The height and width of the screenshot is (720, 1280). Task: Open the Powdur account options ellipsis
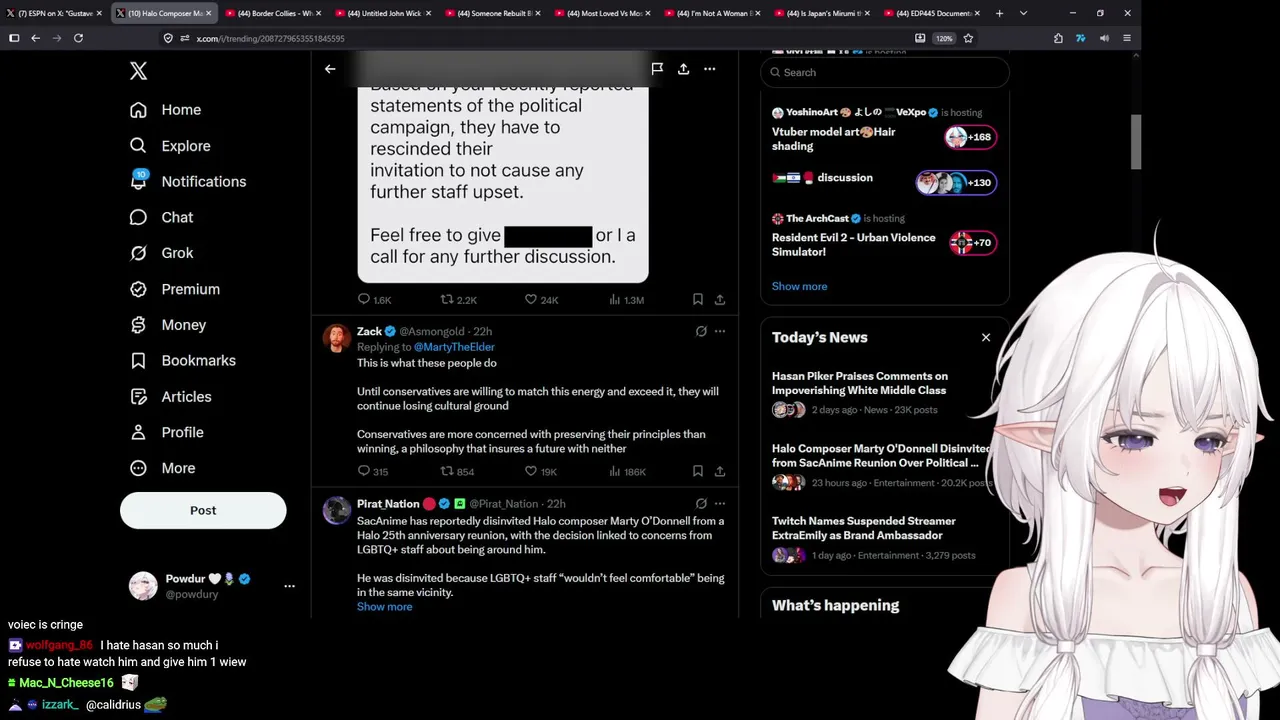289,586
